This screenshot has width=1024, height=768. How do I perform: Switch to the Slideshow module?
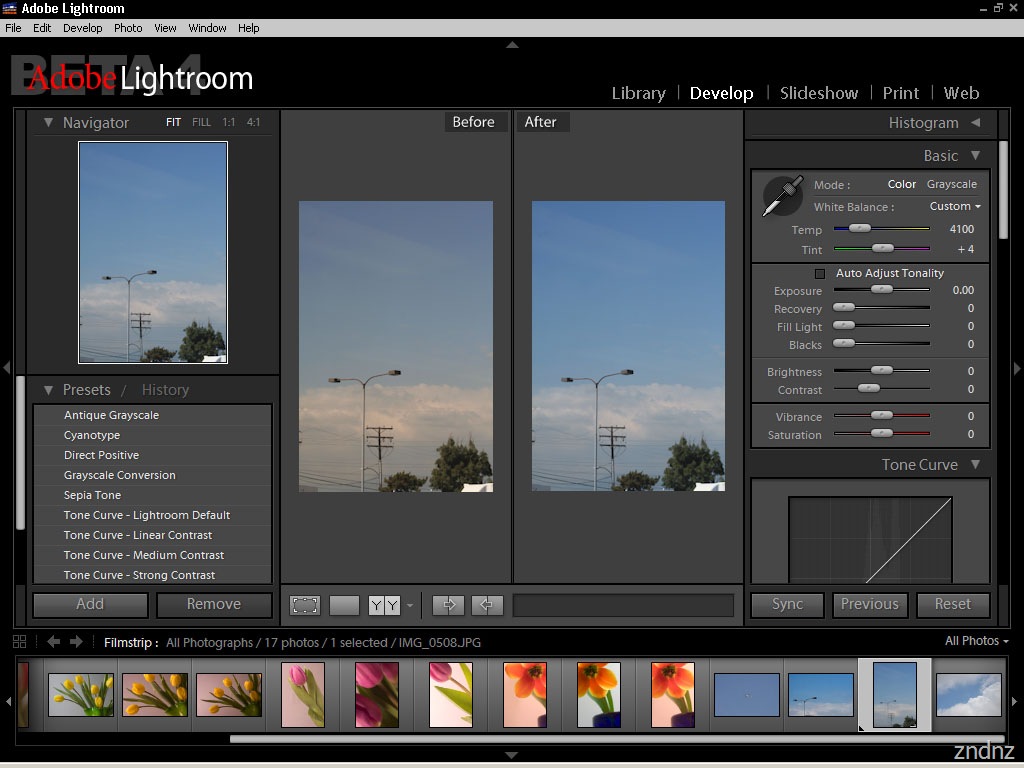819,93
